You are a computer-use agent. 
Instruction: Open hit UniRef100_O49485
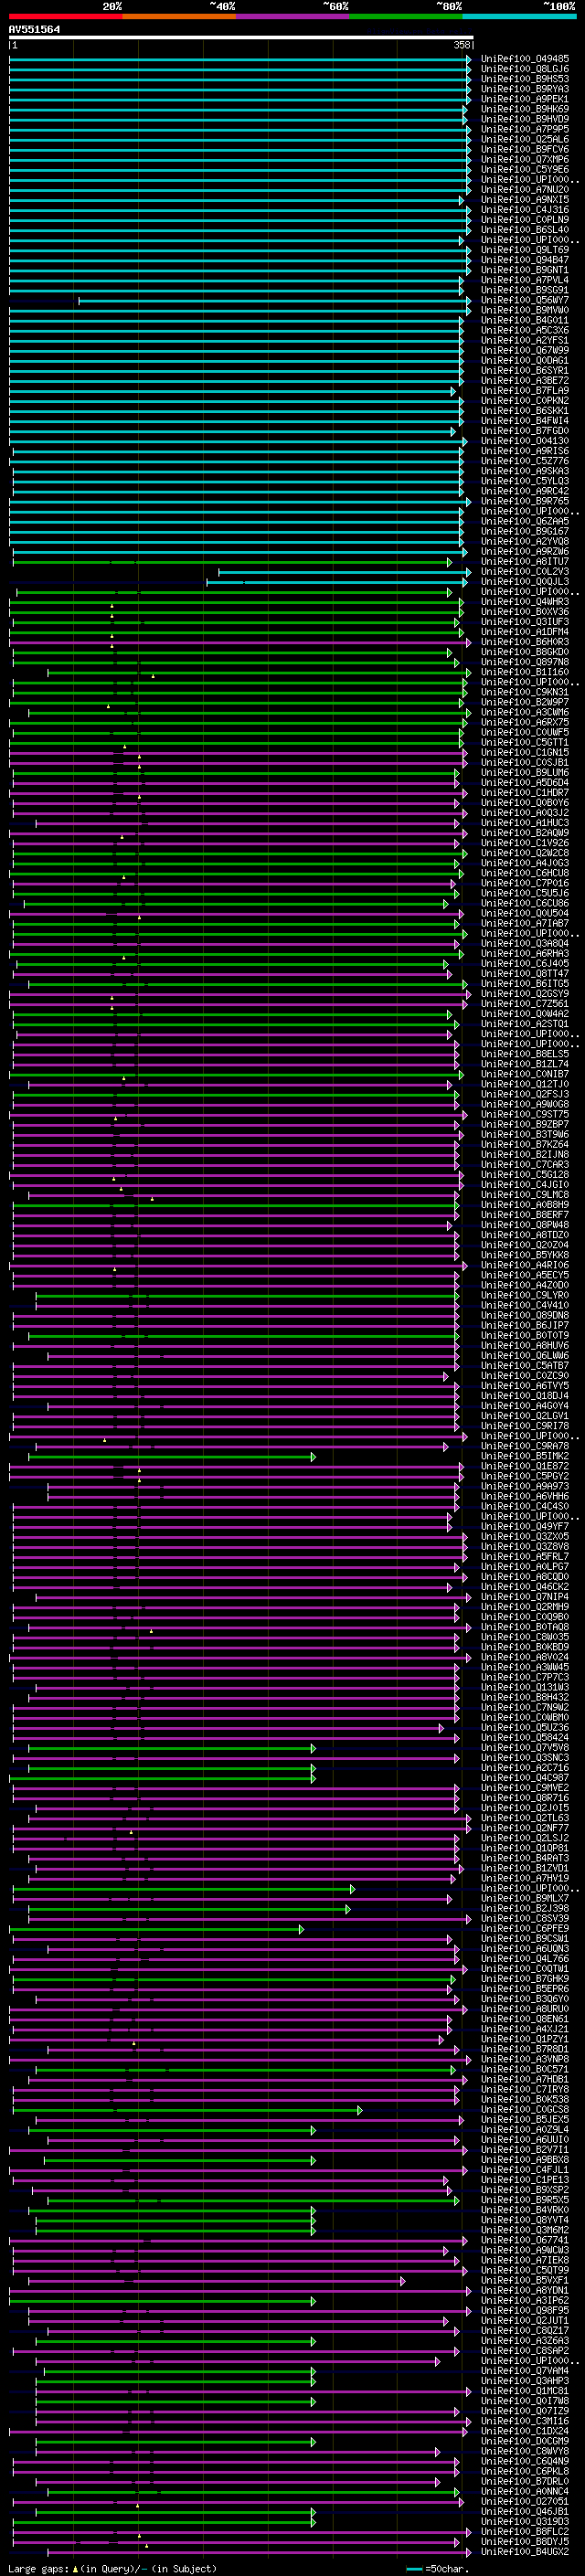pos(525,59)
